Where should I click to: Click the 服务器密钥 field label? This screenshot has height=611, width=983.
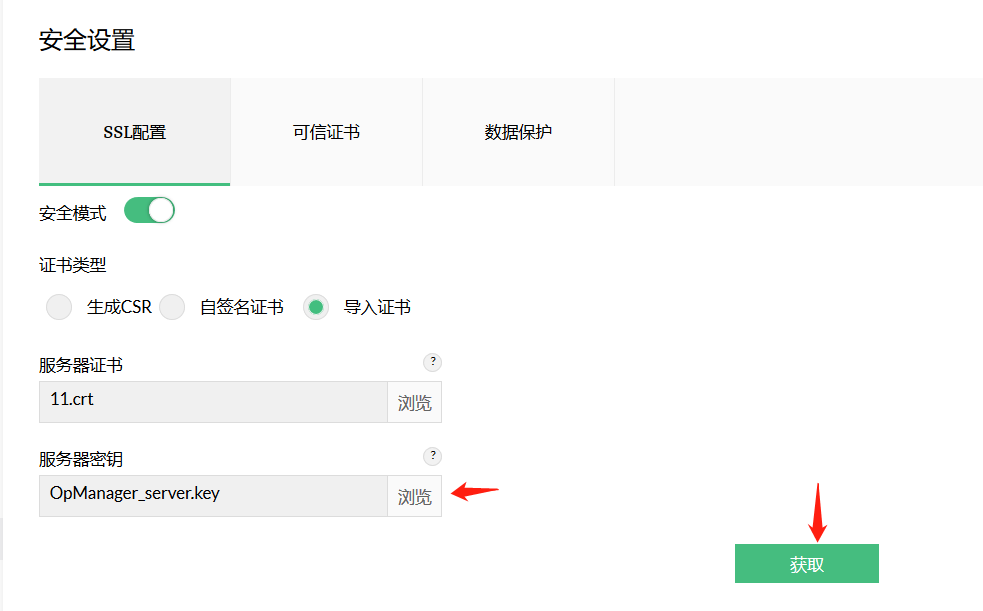point(81,459)
